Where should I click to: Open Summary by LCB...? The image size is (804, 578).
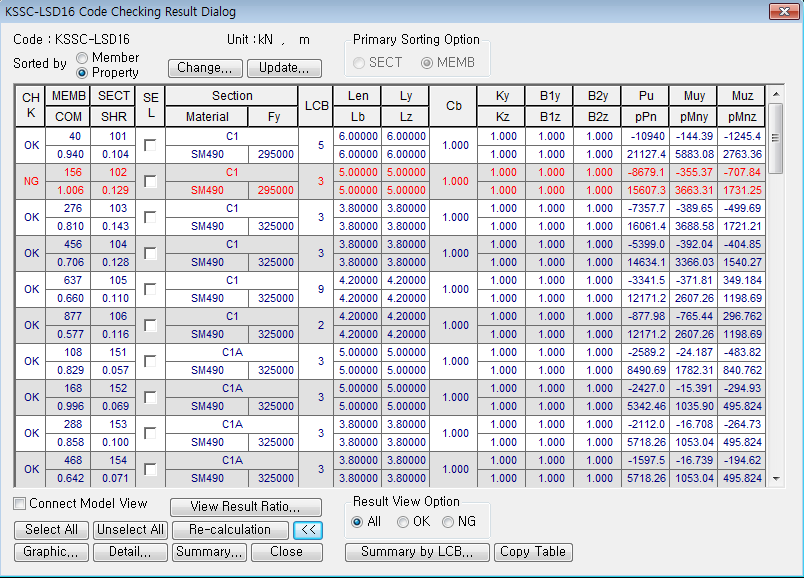pos(417,552)
